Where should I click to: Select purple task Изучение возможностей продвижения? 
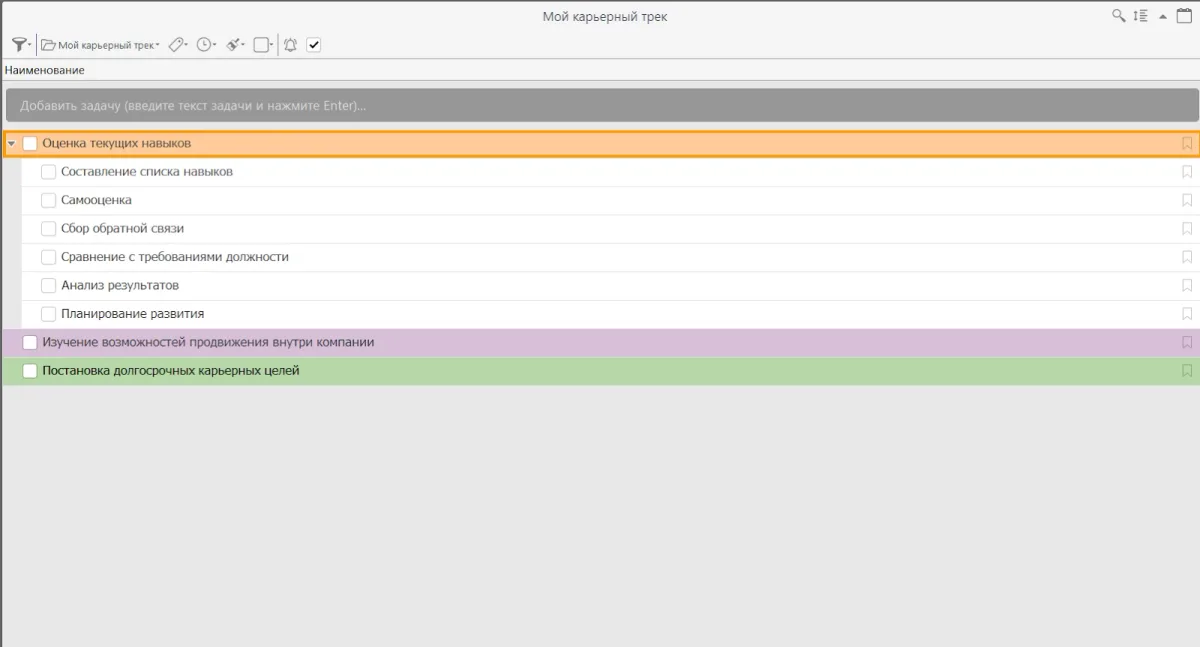[x=208, y=343]
